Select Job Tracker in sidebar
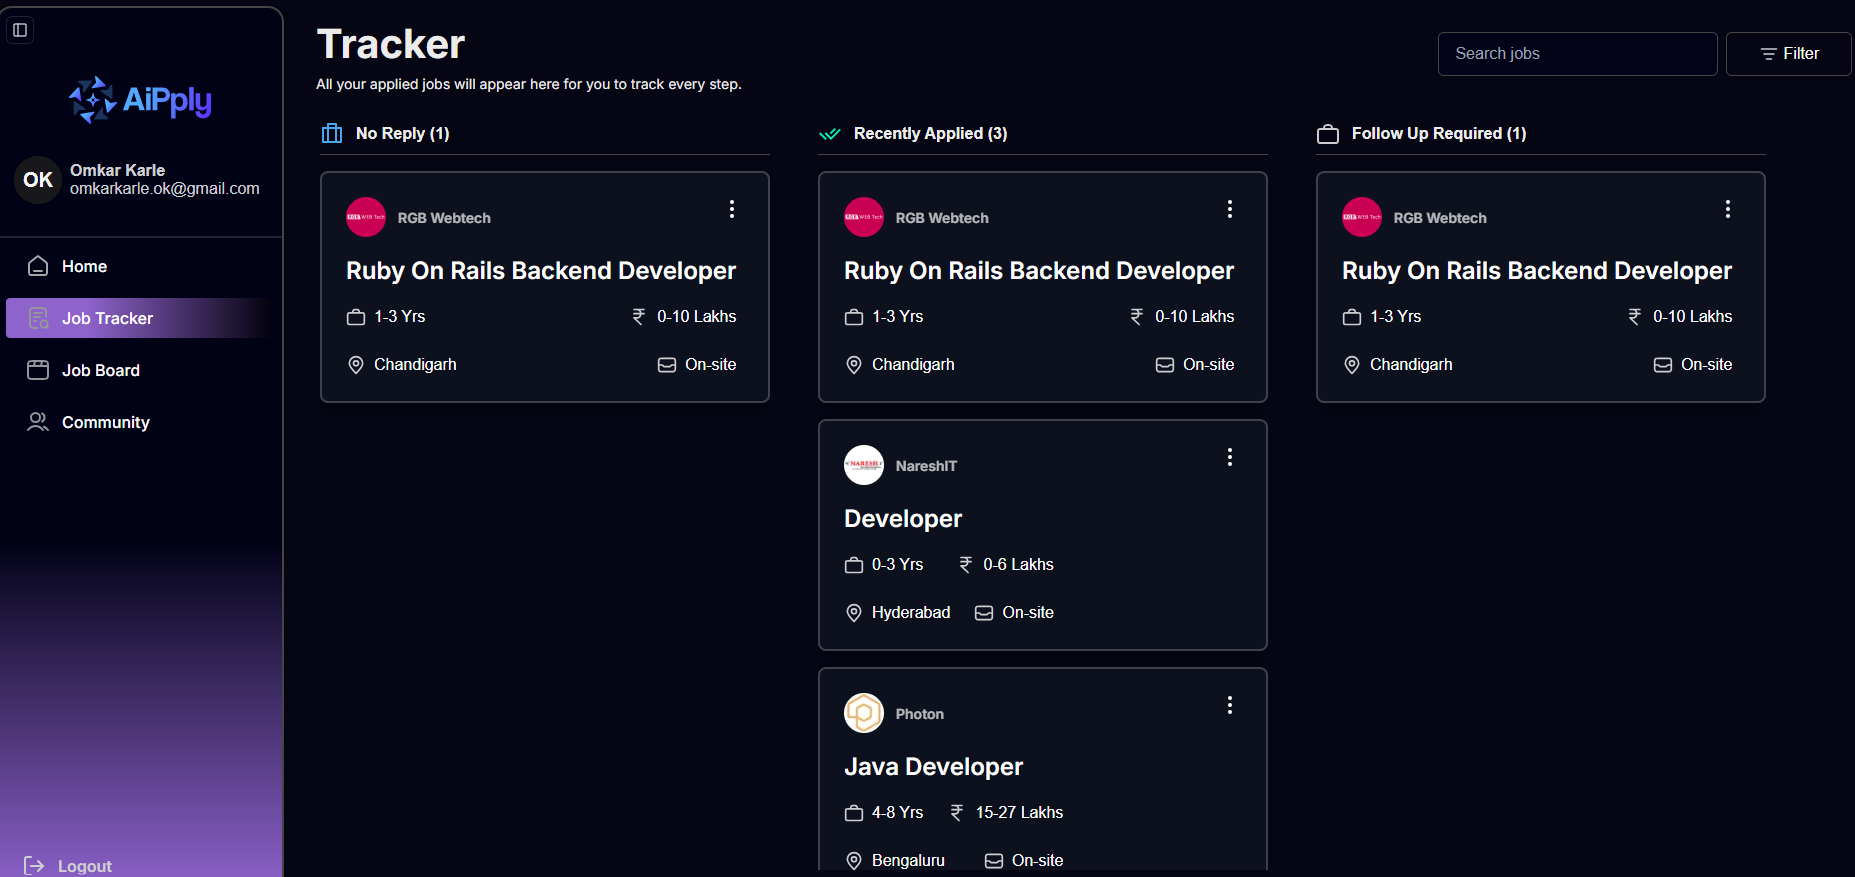1855x877 pixels. (107, 318)
